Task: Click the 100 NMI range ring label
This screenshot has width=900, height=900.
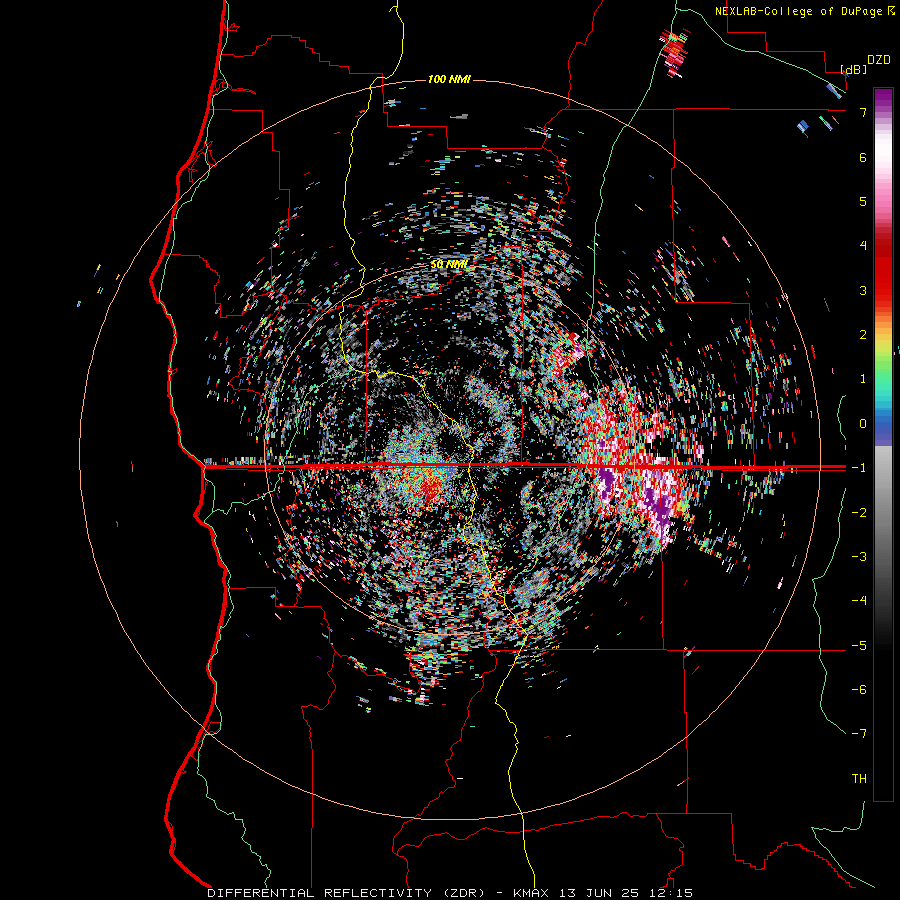Action: 449,79
